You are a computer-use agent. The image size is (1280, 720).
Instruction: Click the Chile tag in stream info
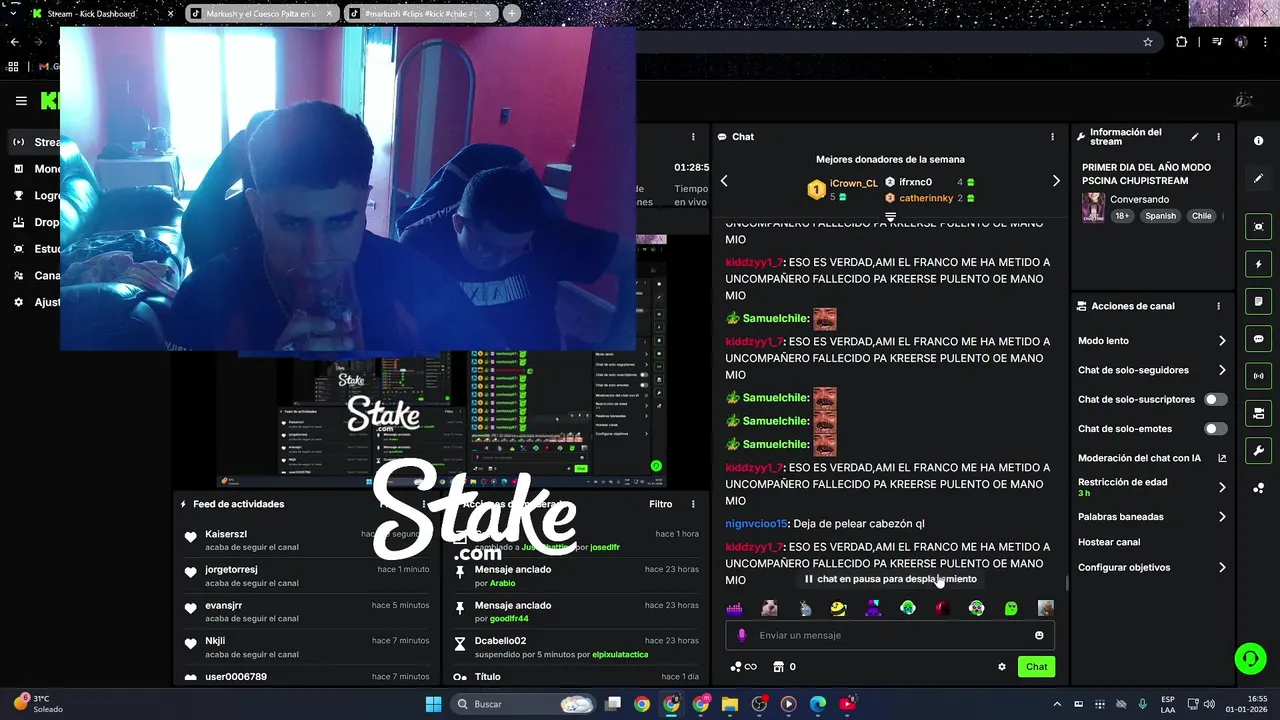[x=1201, y=216]
